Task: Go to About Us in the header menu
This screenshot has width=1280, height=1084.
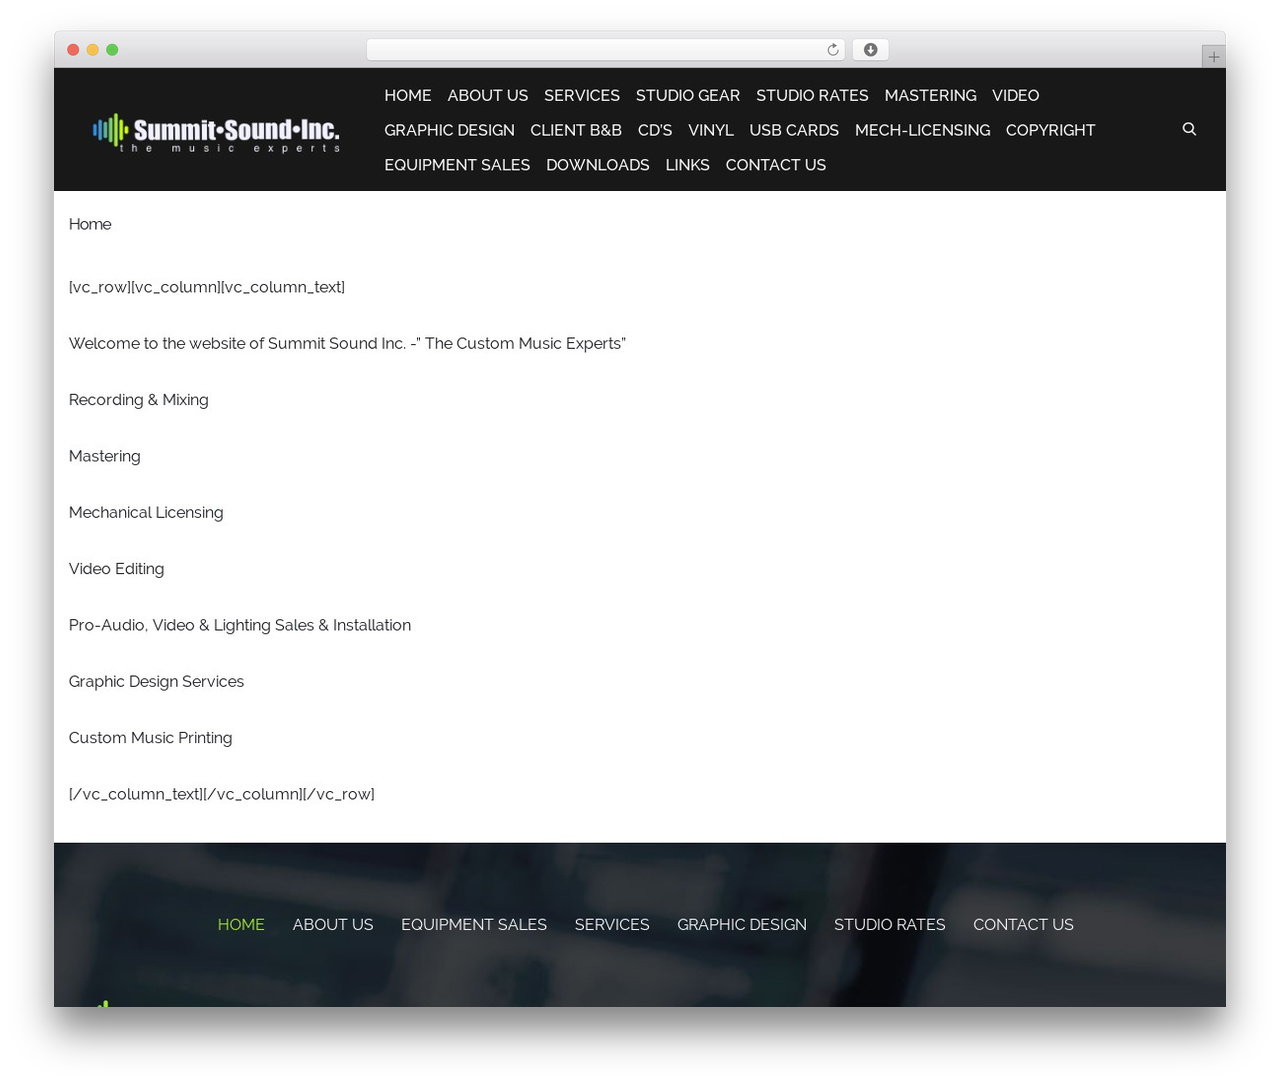Action: pyautogui.click(x=488, y=95)
